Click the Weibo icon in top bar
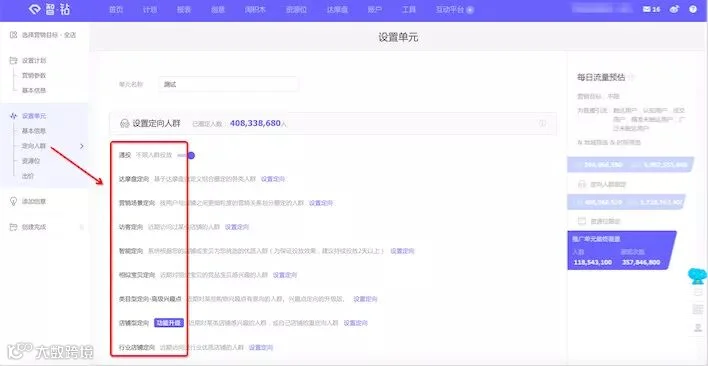The width and height of the screenshot is (708, 366). click(x=675, y=9)
